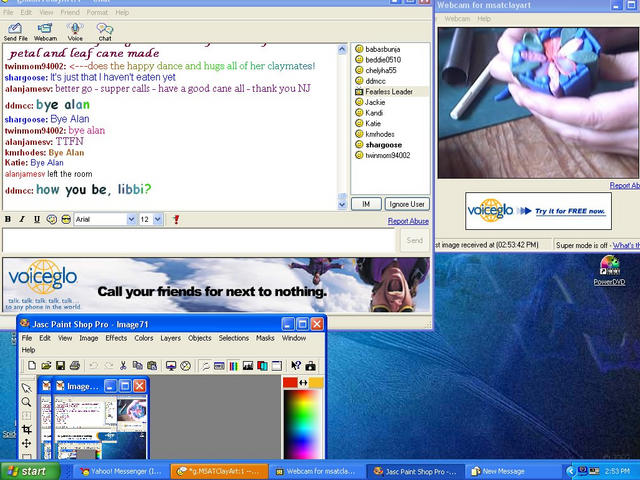This screenshot has height=480, width=640.
Task: Click the IM button
Action: (x=366, y=204)
